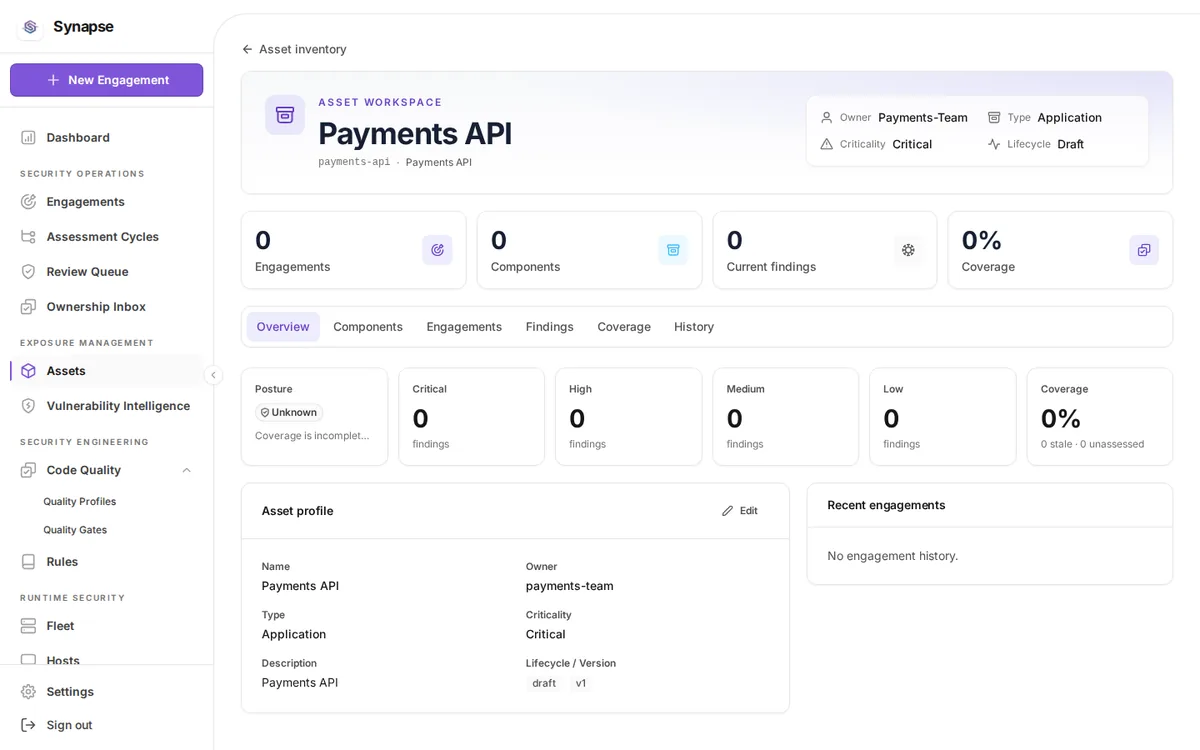Viewport: 1200px width, 750px height.
Task: Click the owner icon in the header
Action: 826,117
